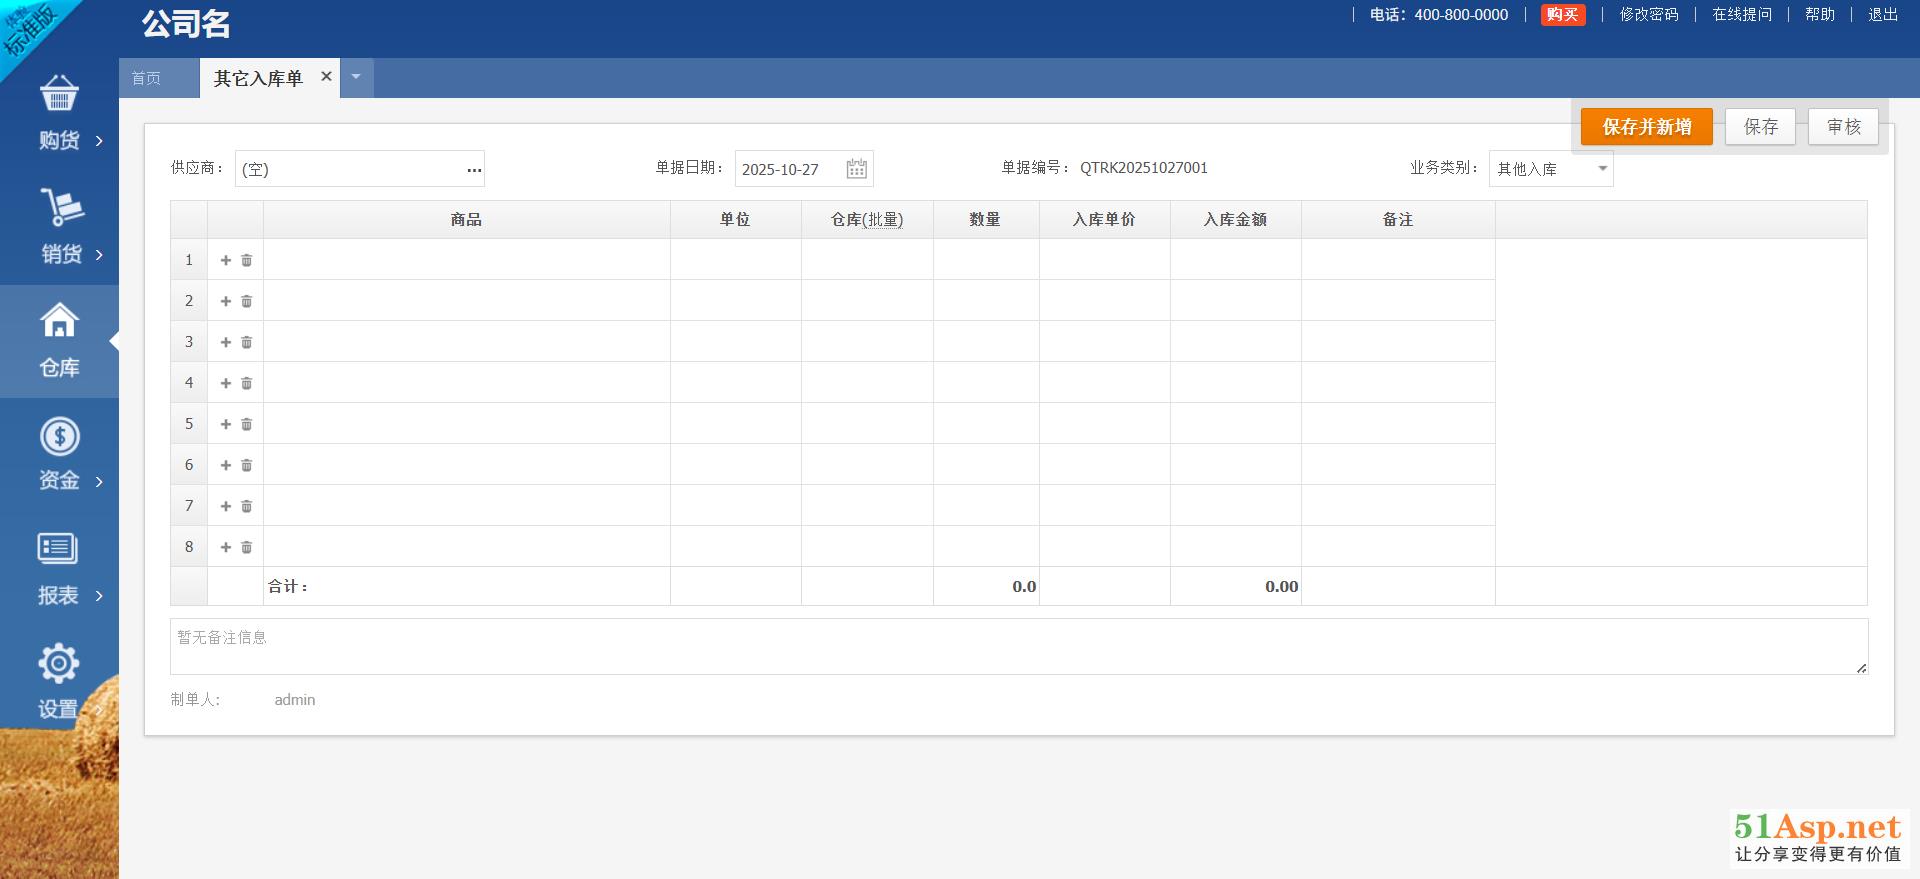This screenshot has height=879, width=1920.
Task: Click the 审核 button
Action: (x=1843, y=127)
